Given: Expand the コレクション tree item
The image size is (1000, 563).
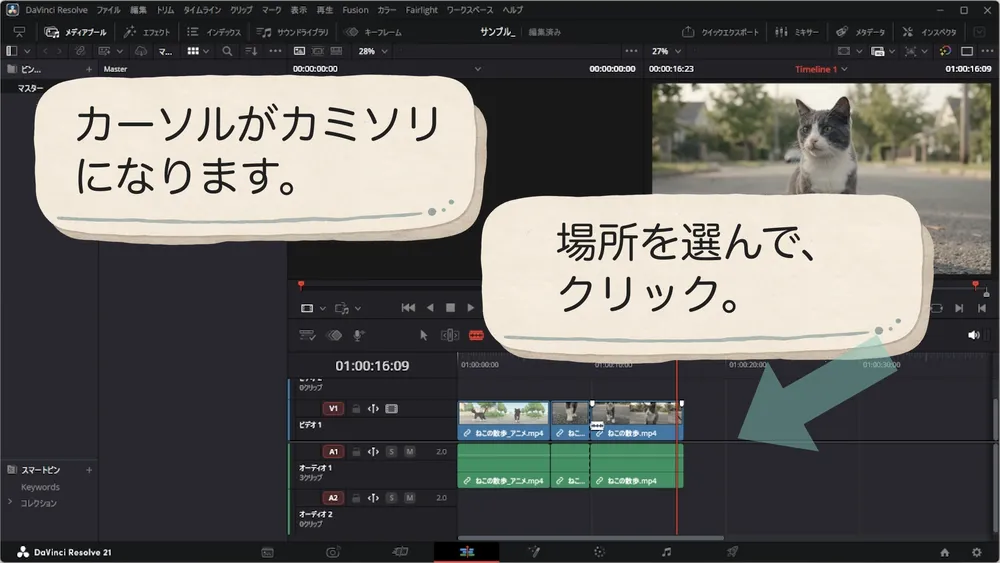Looking at the screenshot, I should (10, 502).
